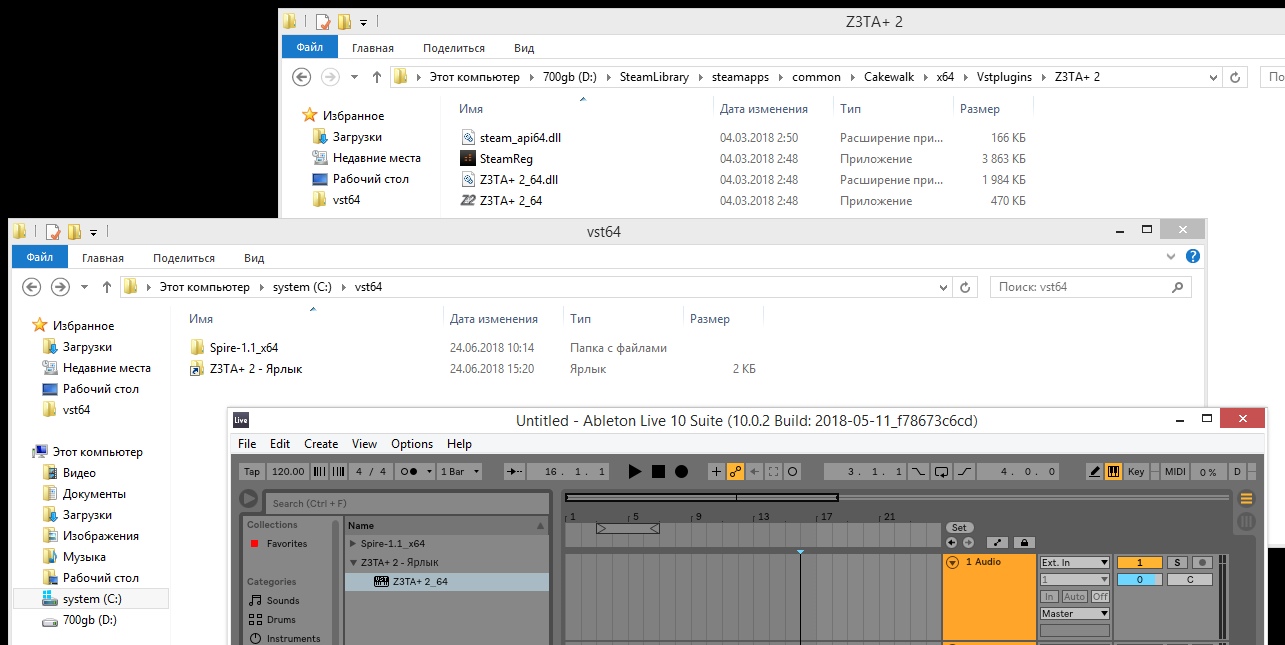The image size is (1285, 645).
Task: Open the Help menu in Ableton
Action: 459,444
